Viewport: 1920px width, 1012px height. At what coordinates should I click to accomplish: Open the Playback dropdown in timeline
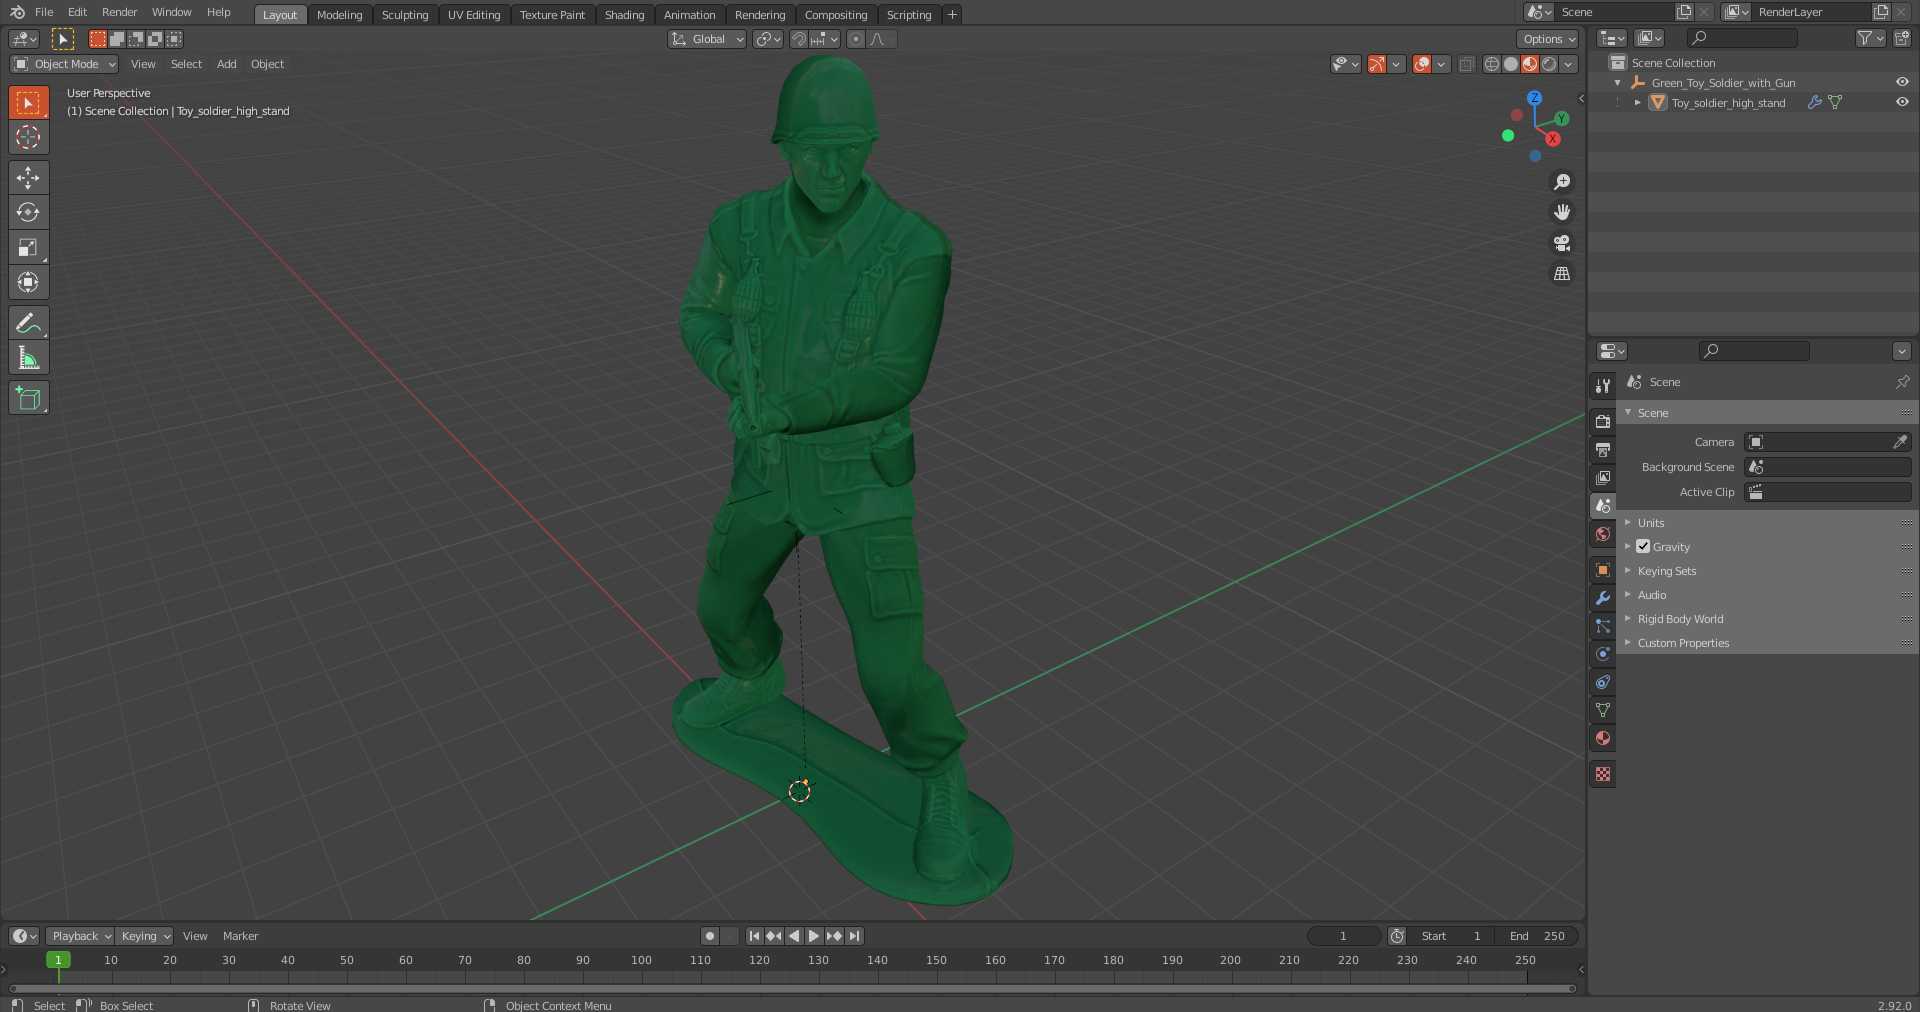80,936
